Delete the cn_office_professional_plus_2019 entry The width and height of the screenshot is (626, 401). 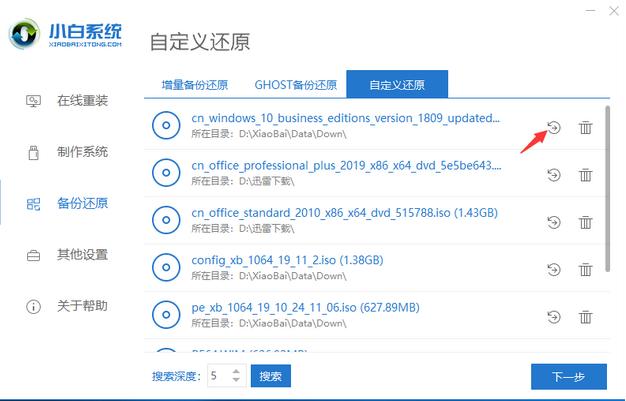585,175
